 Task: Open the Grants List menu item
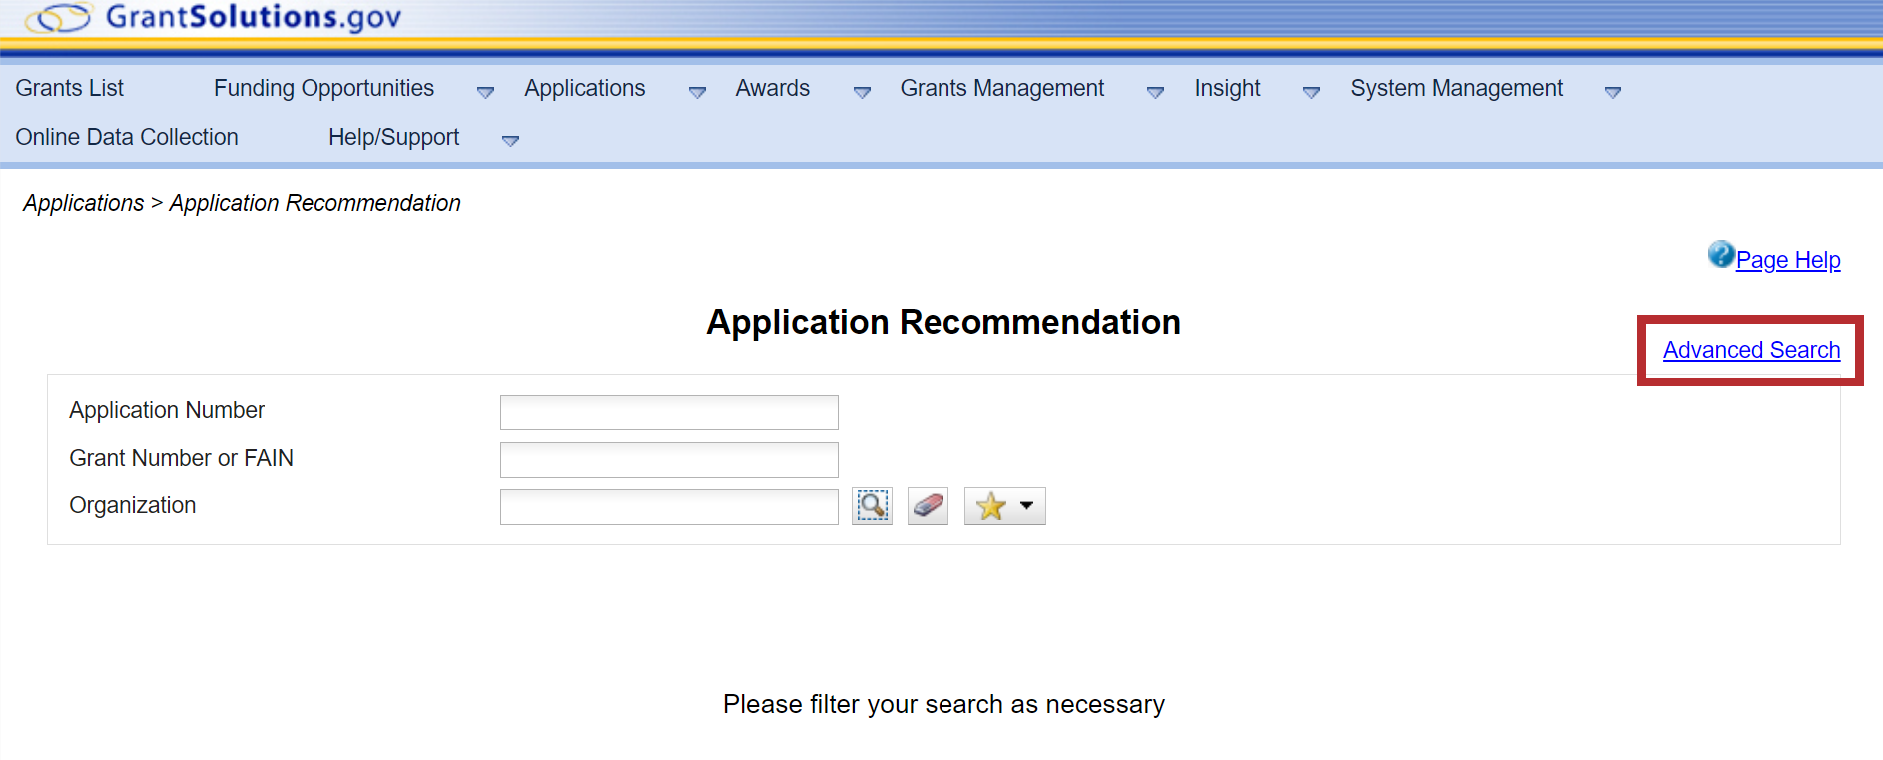click(x=70, y=88)
